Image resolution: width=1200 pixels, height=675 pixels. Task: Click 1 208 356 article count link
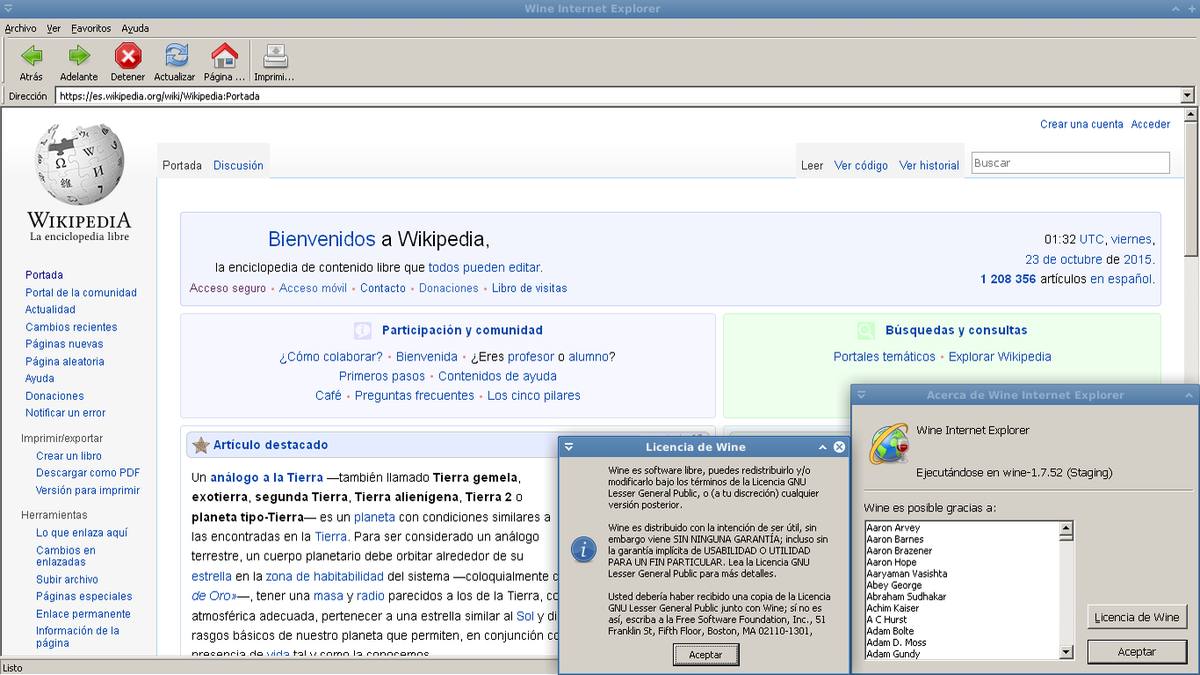(1008, 279)
